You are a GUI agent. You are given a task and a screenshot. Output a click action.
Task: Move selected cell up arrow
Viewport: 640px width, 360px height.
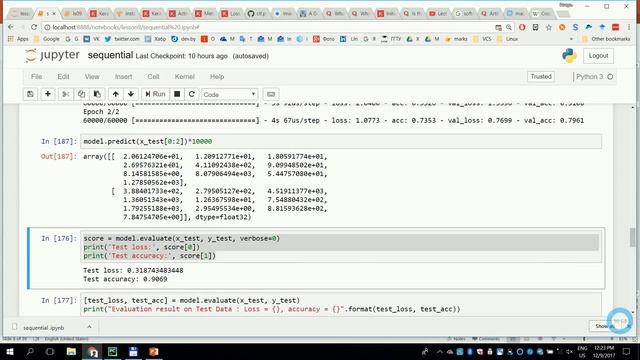coord(116,94)
